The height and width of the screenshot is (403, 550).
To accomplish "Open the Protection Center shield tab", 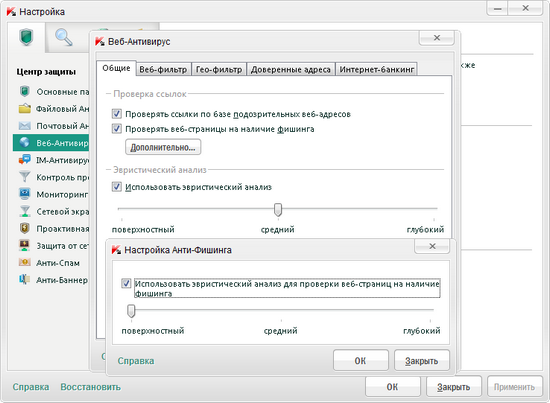I will point(26,38).
